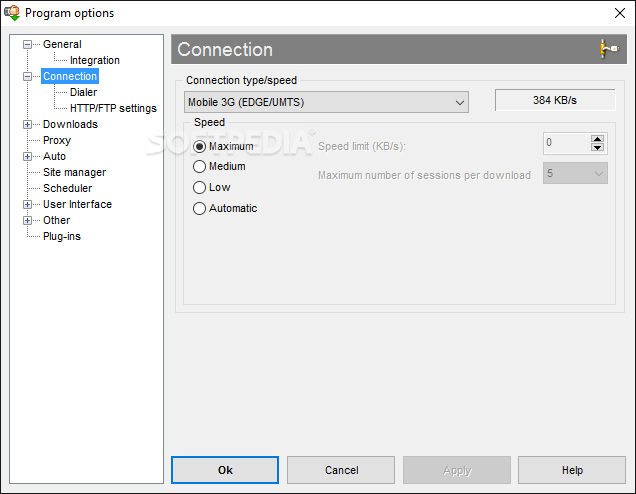Open HTTP/FTP settings page
This screenshot has height=494, width=636.
coord(113,108)
